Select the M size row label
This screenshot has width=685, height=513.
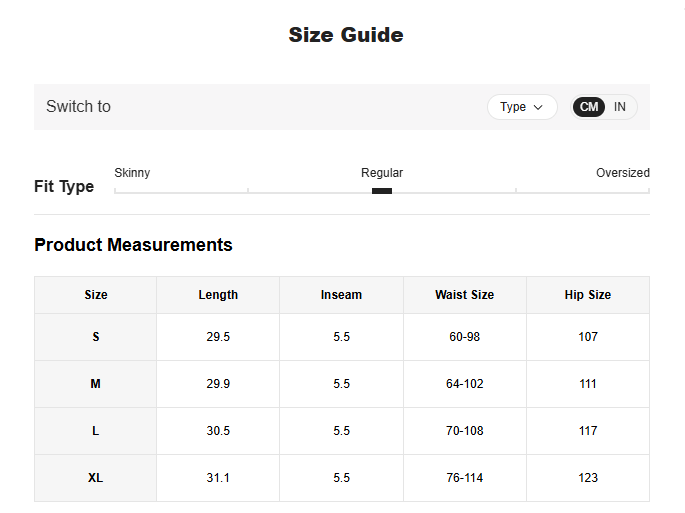pyautogui.click(x=96, y=384)
